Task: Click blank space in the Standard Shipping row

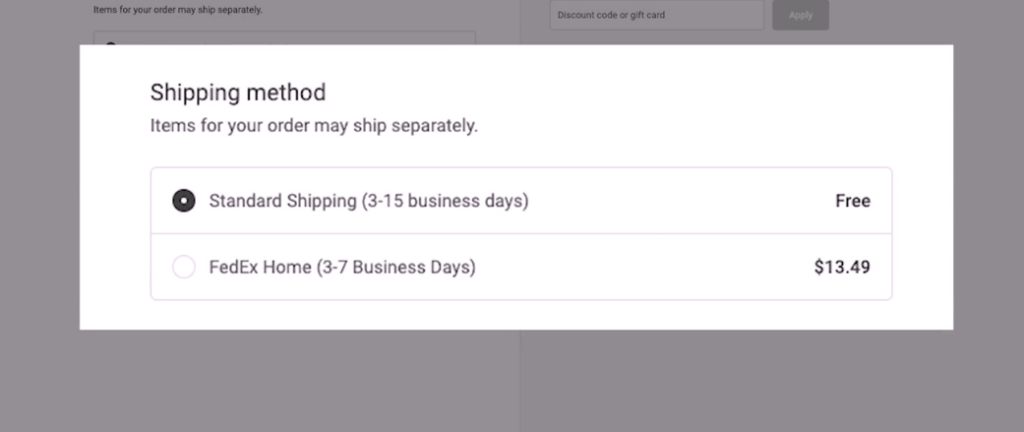Action: [x=680, y=201]
